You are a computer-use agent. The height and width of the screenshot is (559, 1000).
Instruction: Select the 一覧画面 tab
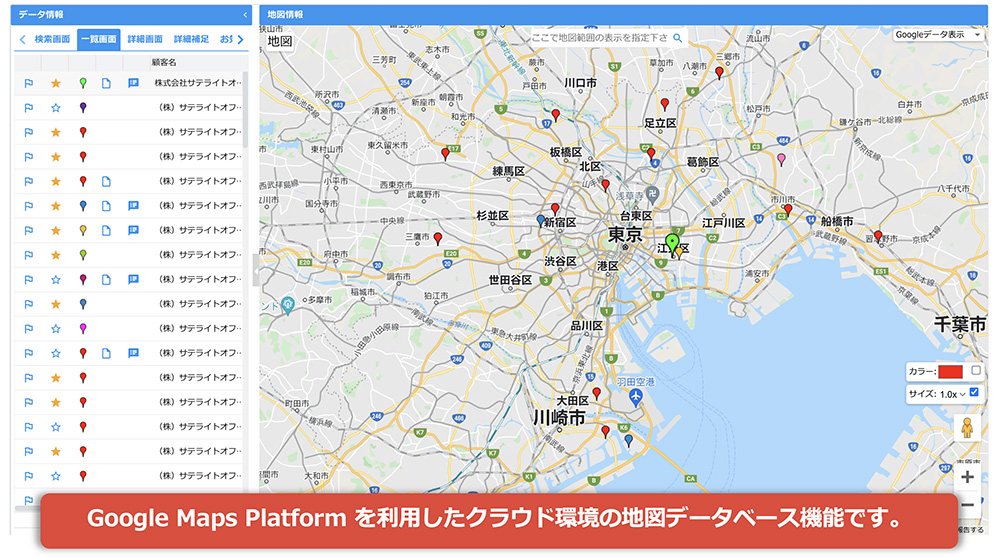(x=99, y=40)
